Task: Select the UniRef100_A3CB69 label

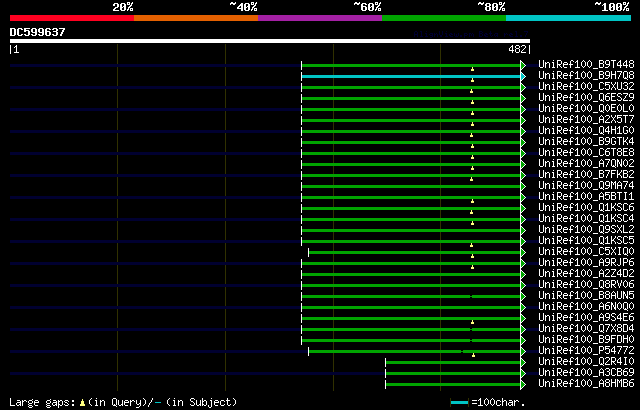Action: pyautogui.click(x=586, y=373)
